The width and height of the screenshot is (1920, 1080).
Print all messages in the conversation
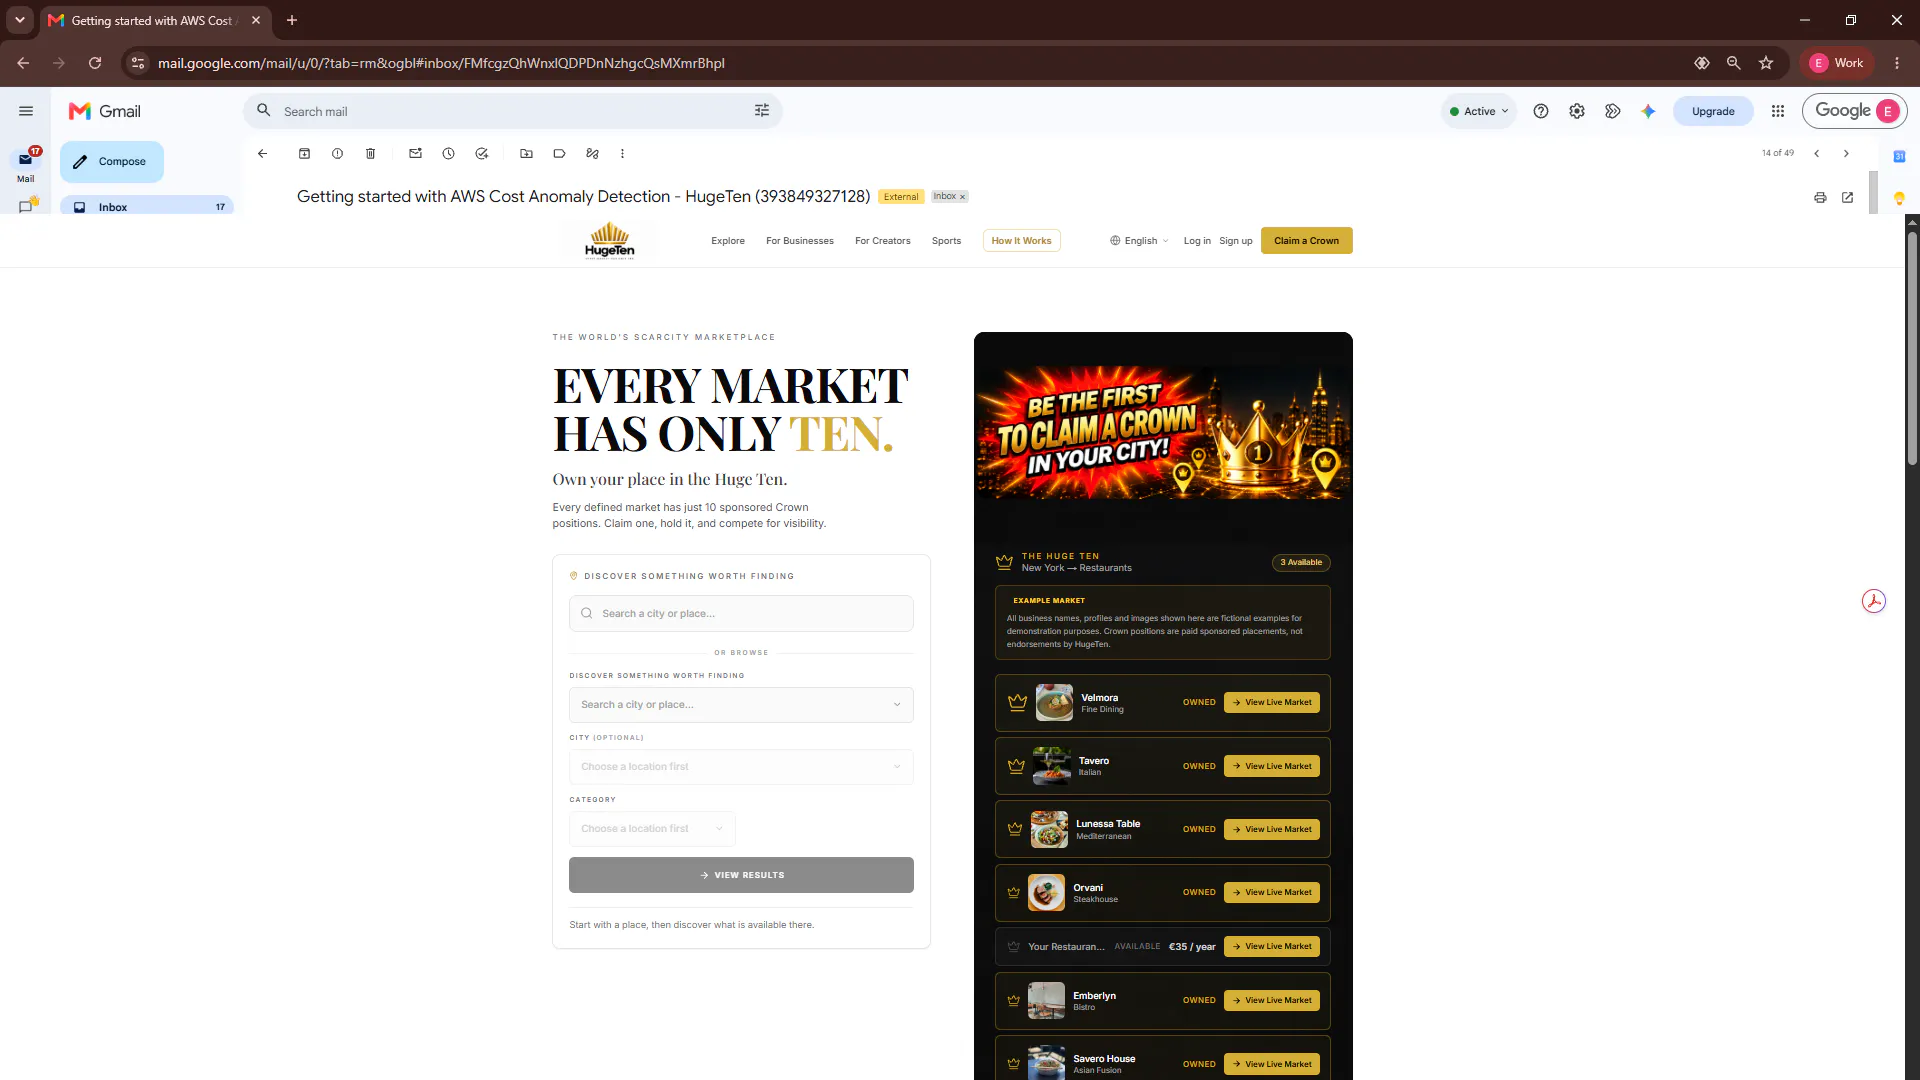tap(1820, 198)
